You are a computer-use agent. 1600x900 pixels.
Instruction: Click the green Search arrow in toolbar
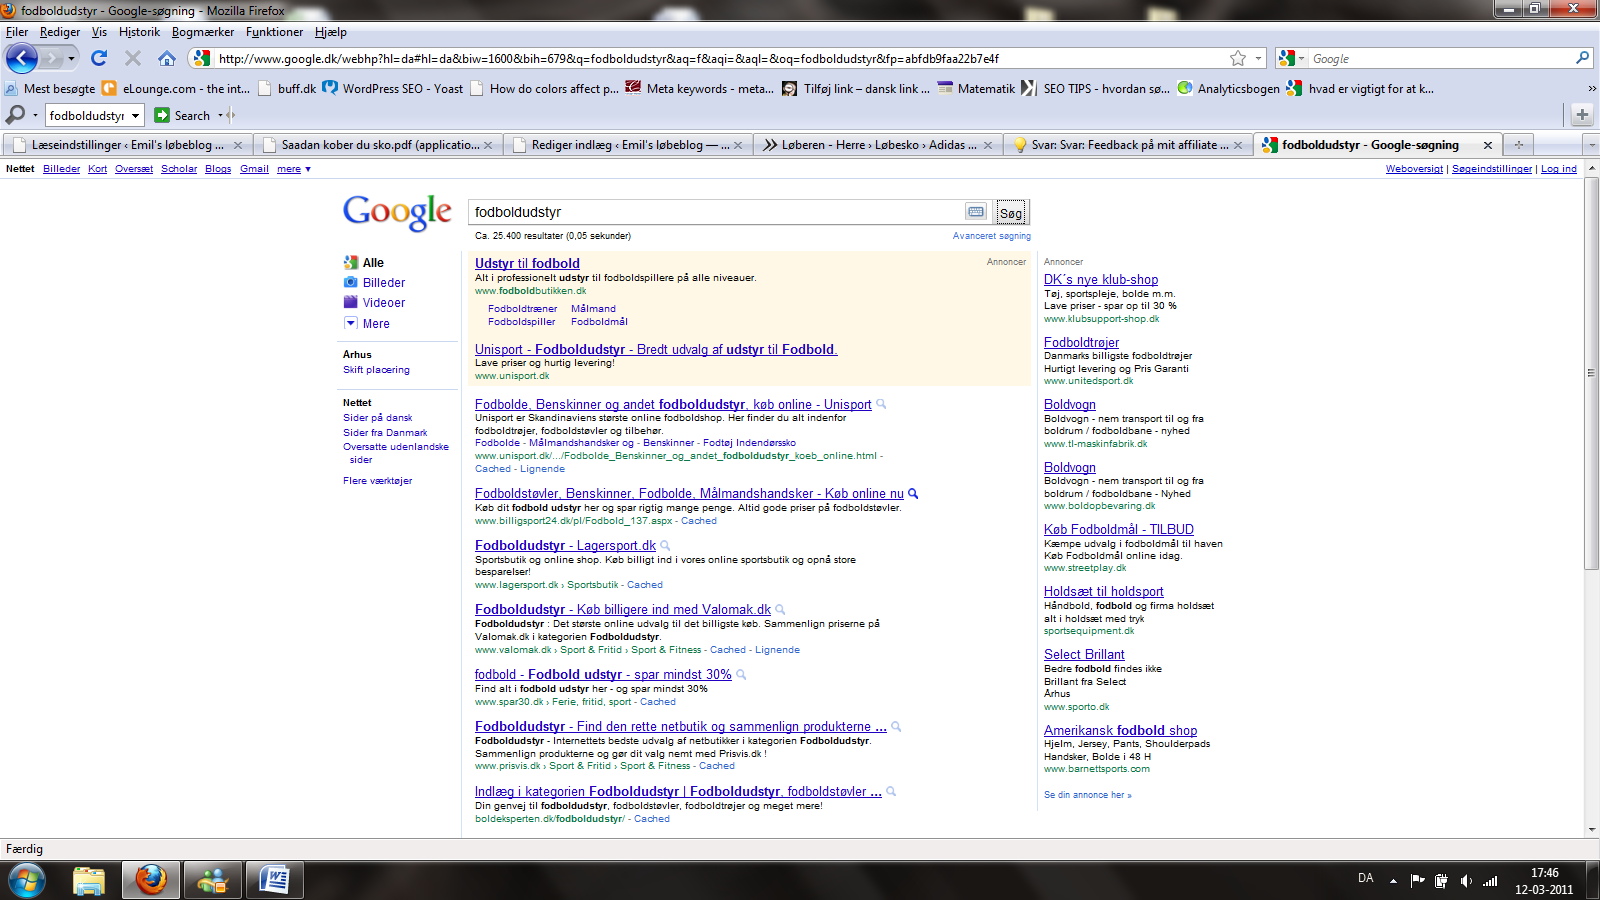162,115
